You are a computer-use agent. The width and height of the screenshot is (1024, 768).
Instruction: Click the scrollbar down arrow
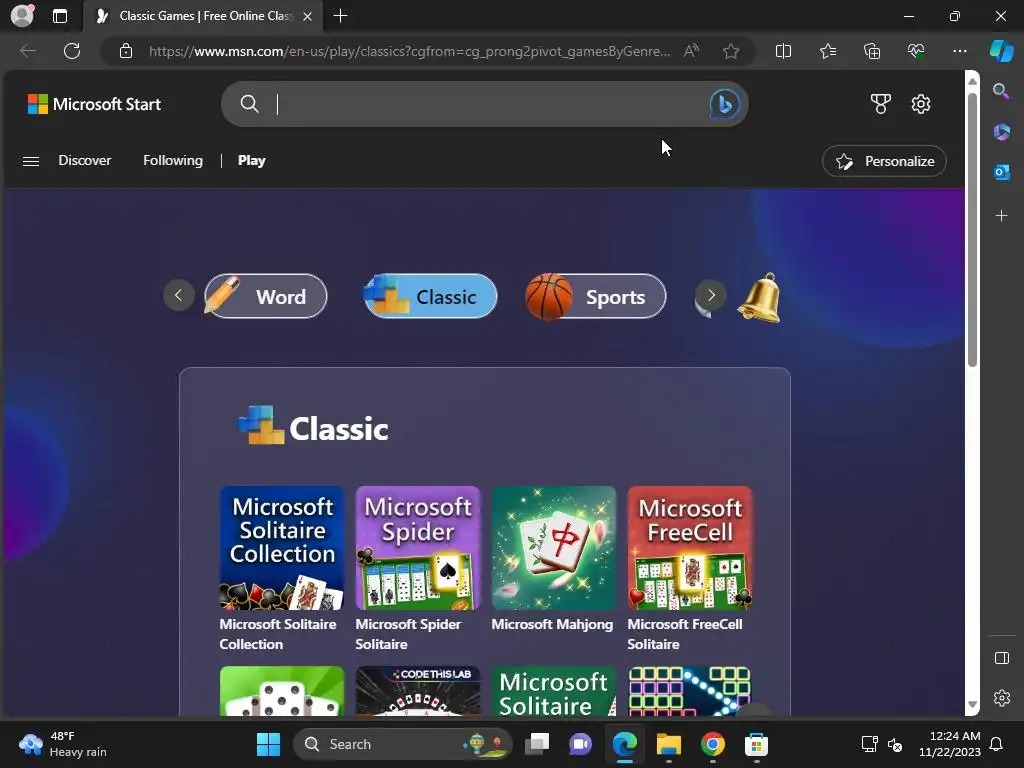pyautogui.click(x=972, y=705)
